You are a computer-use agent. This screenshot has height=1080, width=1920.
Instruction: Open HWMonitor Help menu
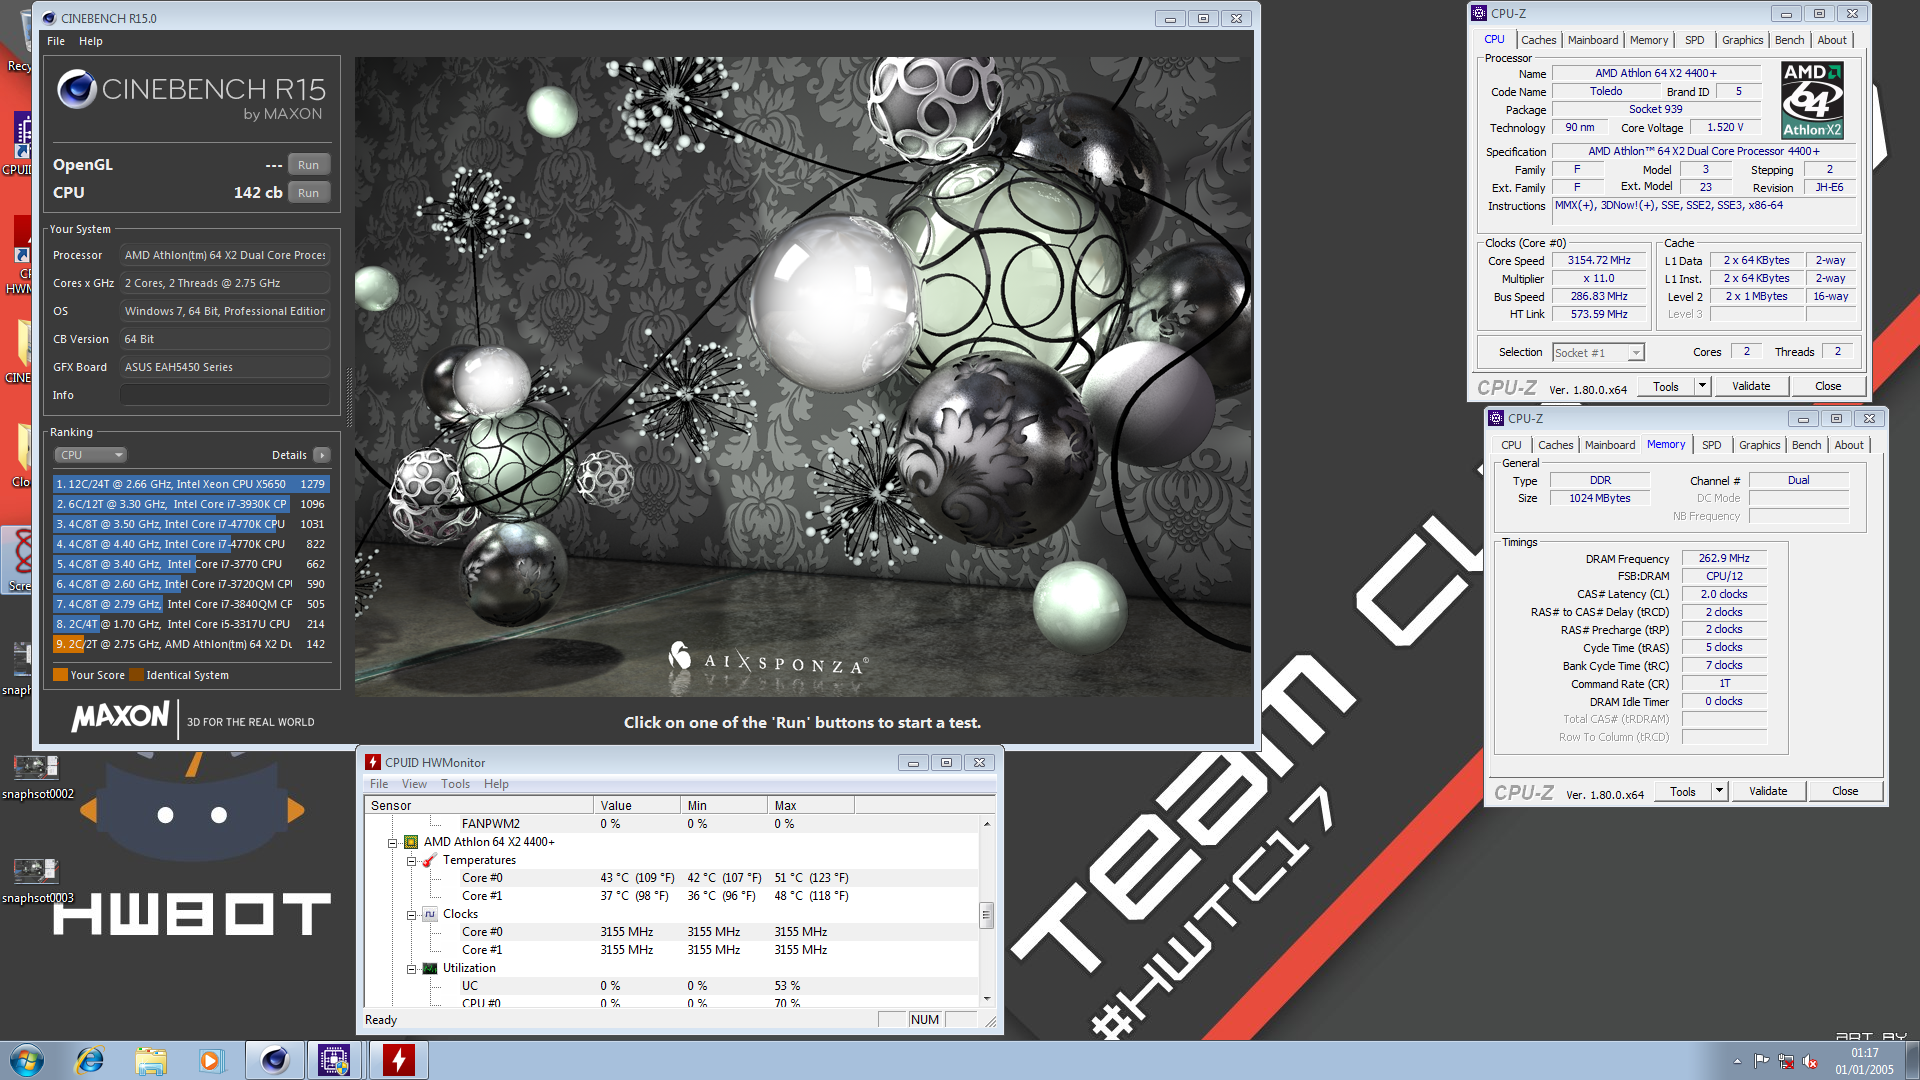coord(496,784)
